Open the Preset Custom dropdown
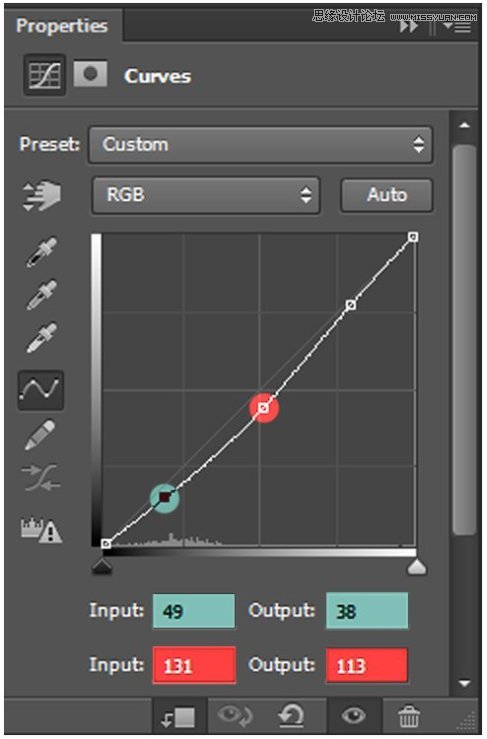 click(x=260, y=145)
